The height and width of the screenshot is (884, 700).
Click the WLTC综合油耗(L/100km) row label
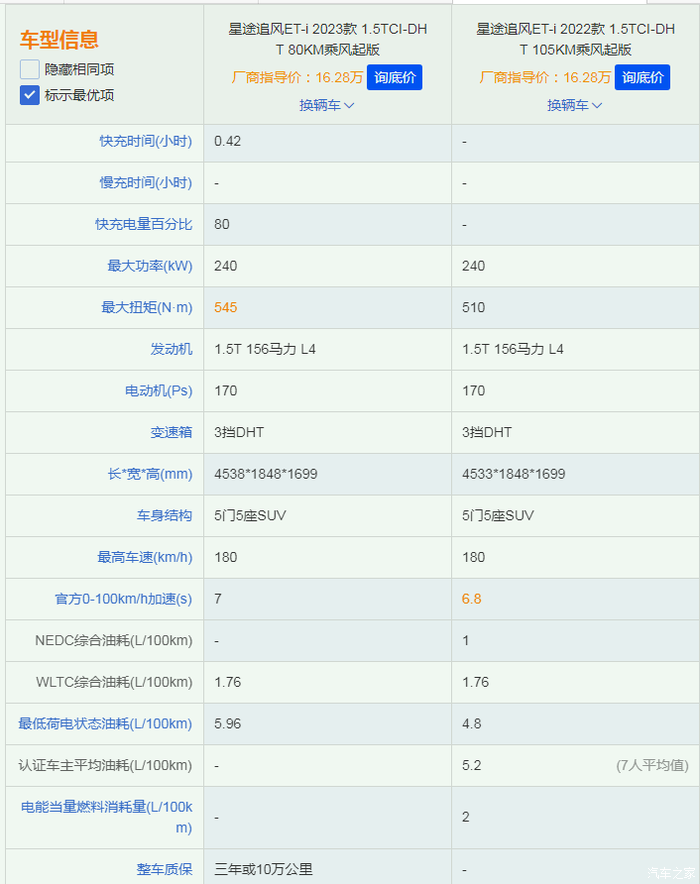[x=114, y=682]
